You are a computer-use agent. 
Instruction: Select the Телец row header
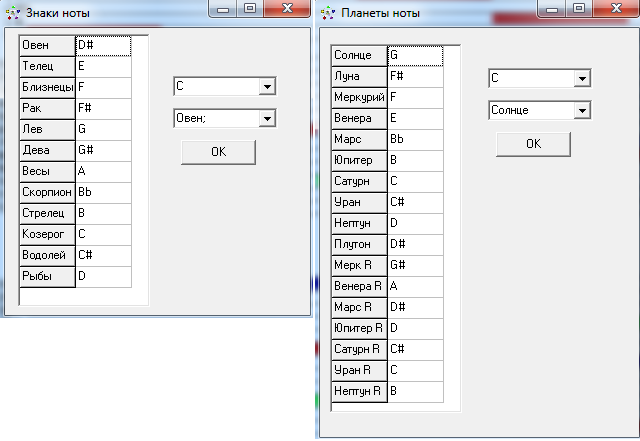point(47,67)
